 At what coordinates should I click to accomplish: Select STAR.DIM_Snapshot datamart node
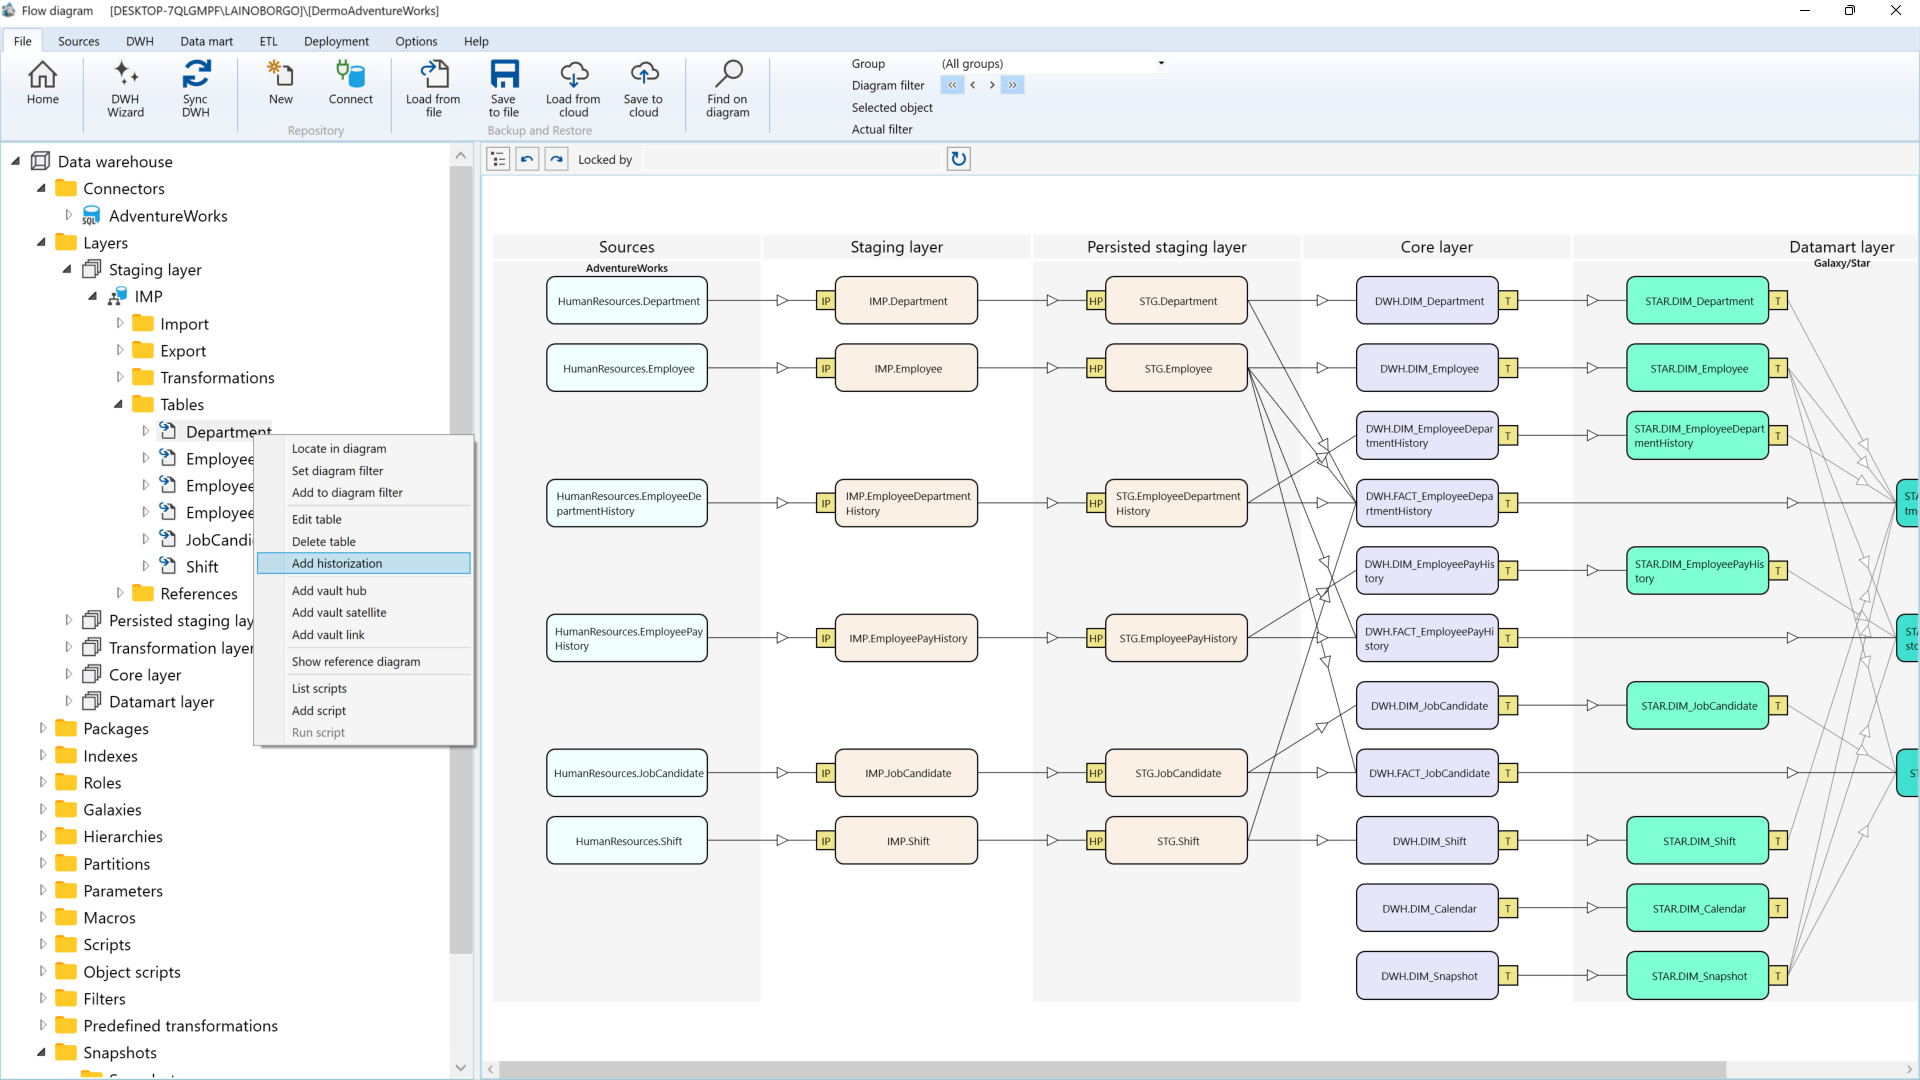point(1698,976)
